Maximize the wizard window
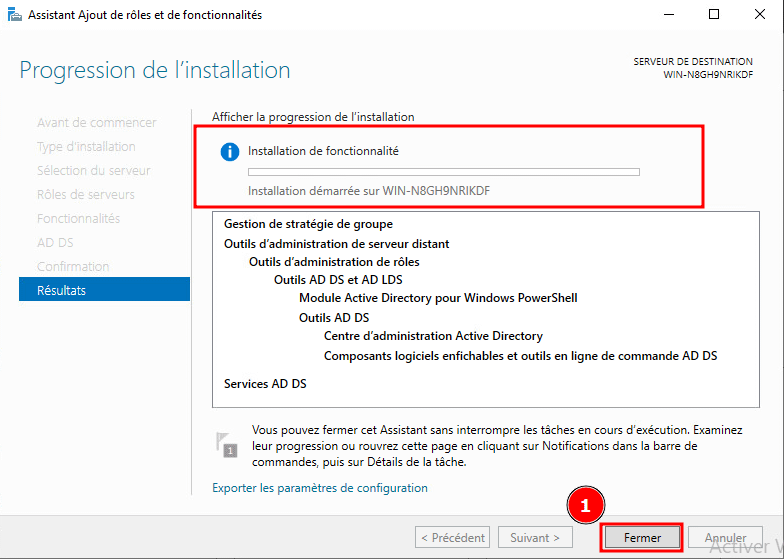Viewport: 784px width, 559px height. click(714, 15)
